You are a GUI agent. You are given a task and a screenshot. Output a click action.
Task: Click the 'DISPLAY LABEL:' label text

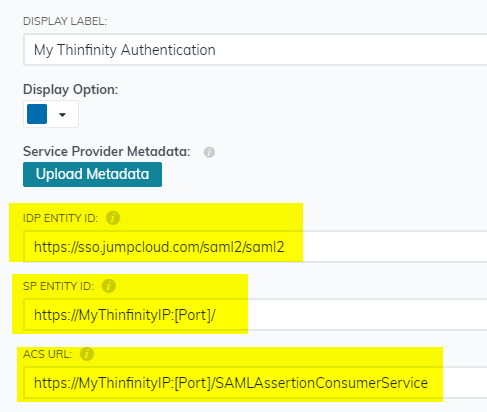pos(65,21)
